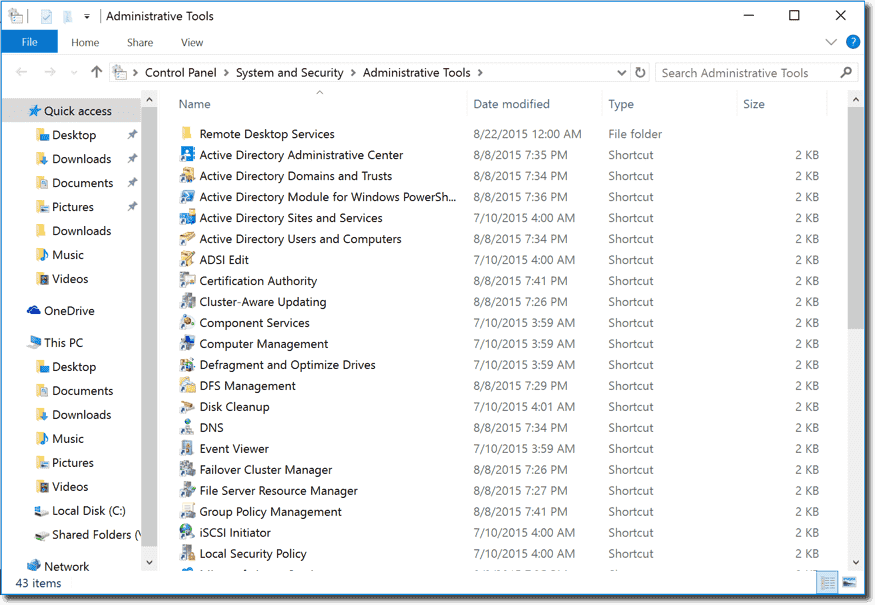875x605 pixels.
Task: Expand the chevron after System and Security
Action: [x=353, y=73]
